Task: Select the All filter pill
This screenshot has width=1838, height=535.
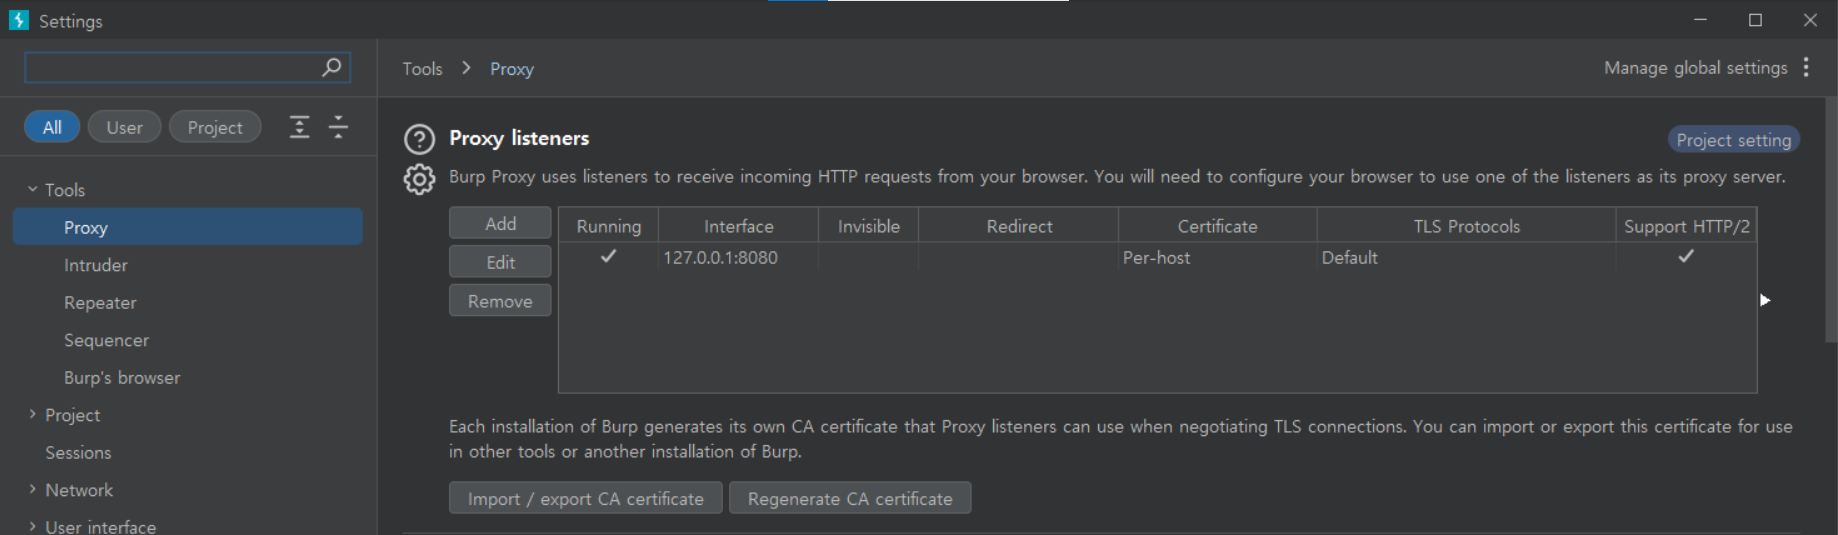Action: click(x=52, y=127)
